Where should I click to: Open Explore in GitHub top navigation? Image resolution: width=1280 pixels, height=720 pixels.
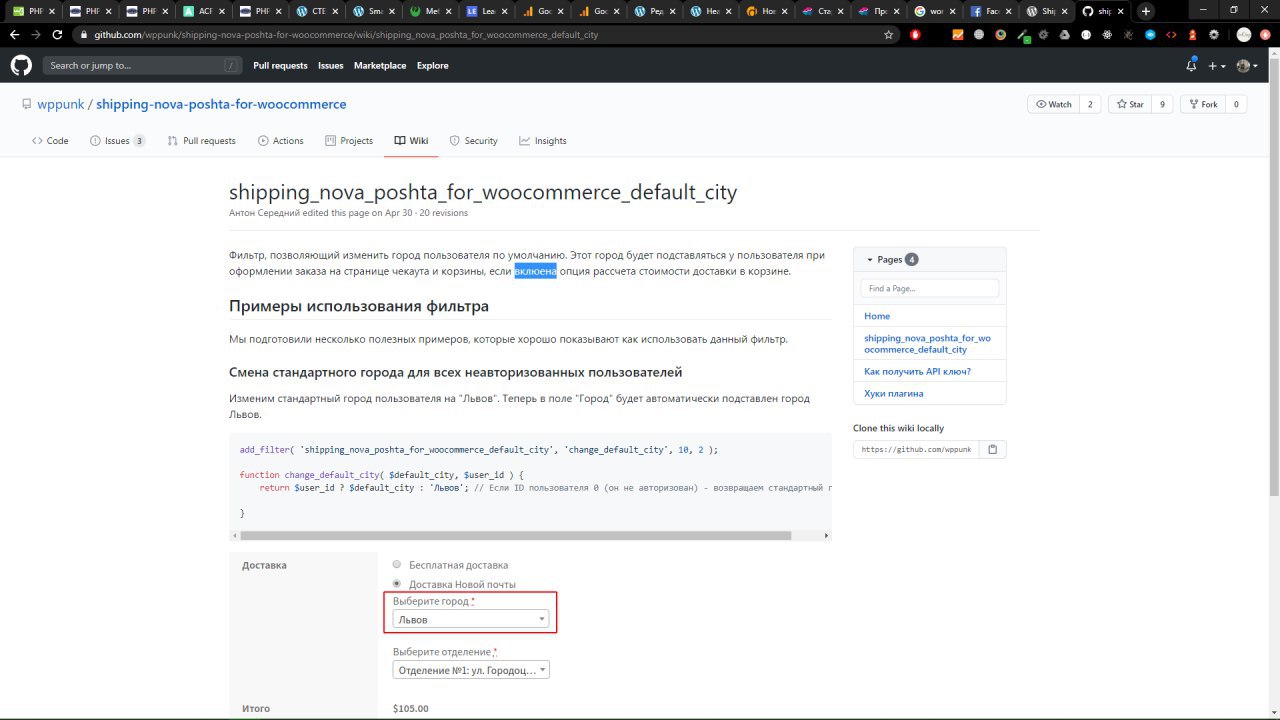coord(432,65)
